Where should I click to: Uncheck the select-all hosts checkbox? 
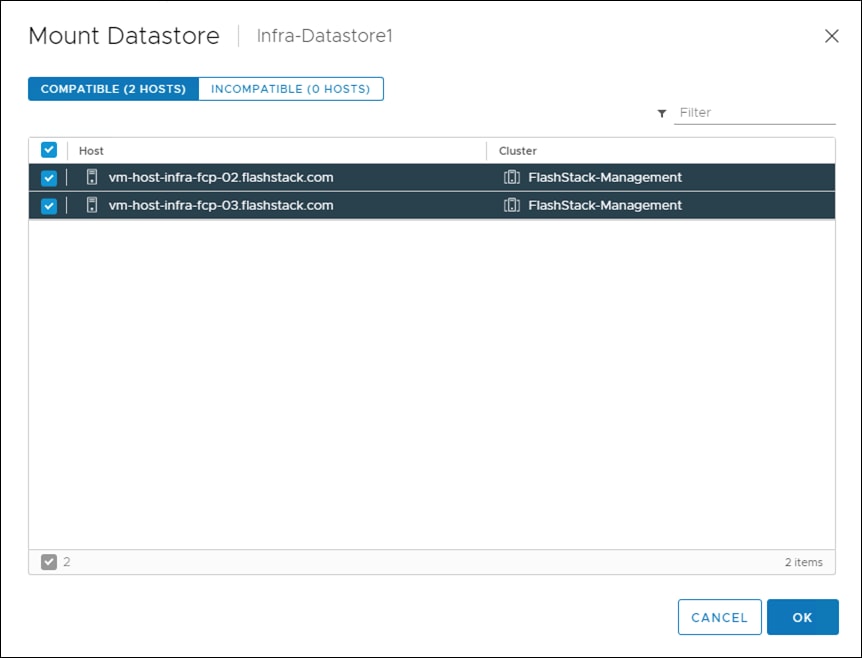point(48,149)
